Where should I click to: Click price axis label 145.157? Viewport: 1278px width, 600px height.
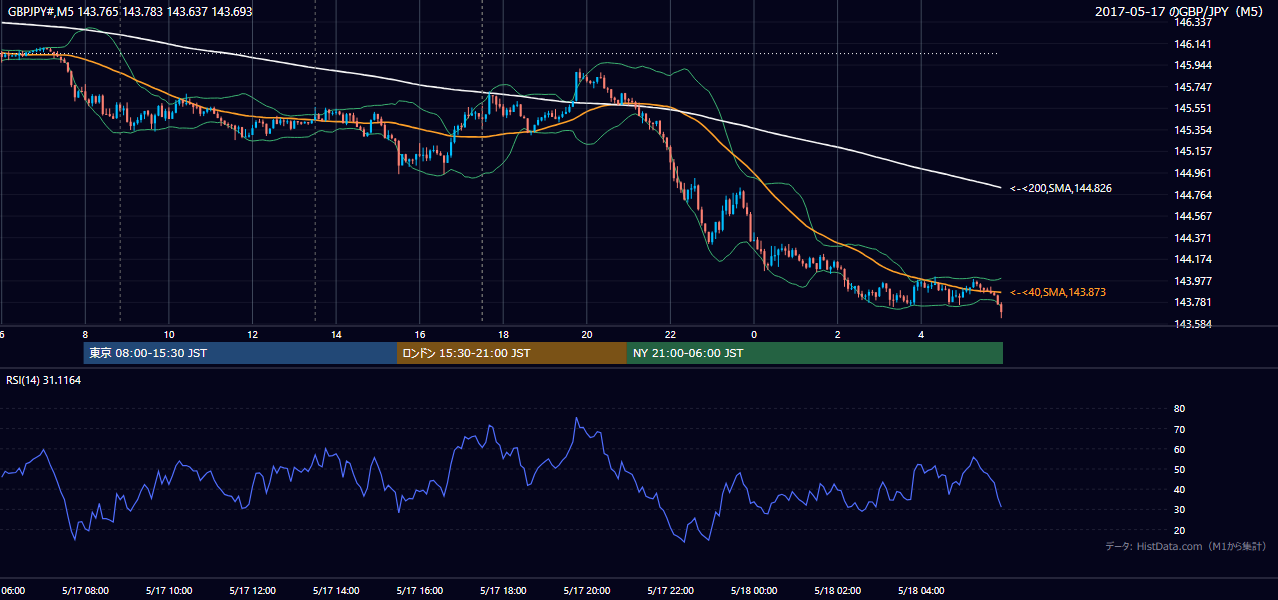click(1192, 151)
